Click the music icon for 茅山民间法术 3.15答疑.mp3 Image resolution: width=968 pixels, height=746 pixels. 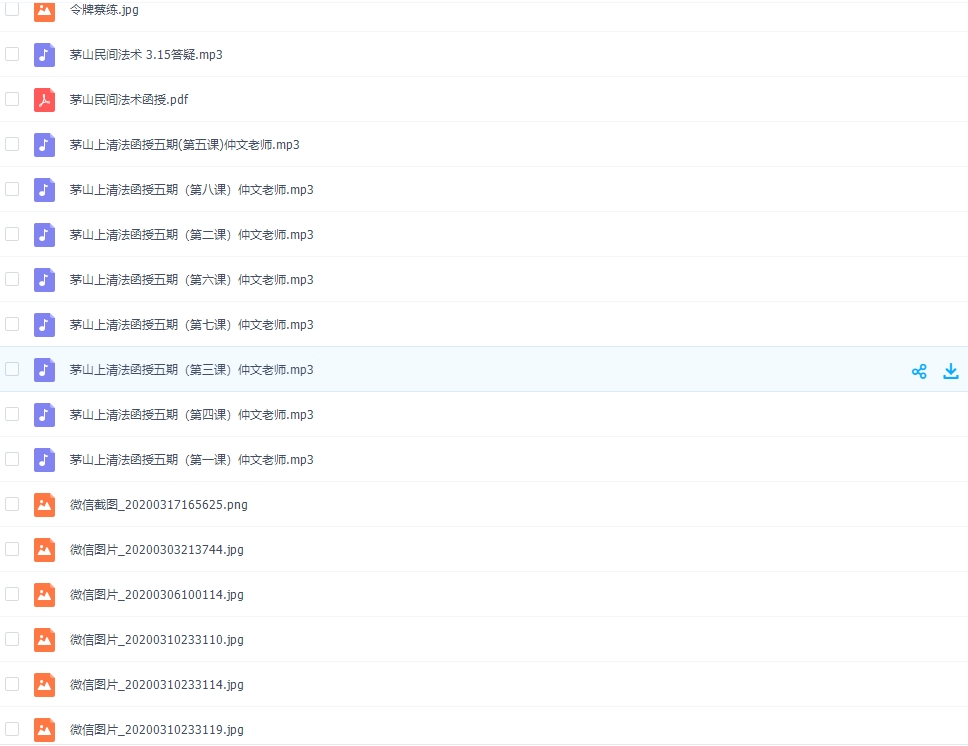point(44,55)
